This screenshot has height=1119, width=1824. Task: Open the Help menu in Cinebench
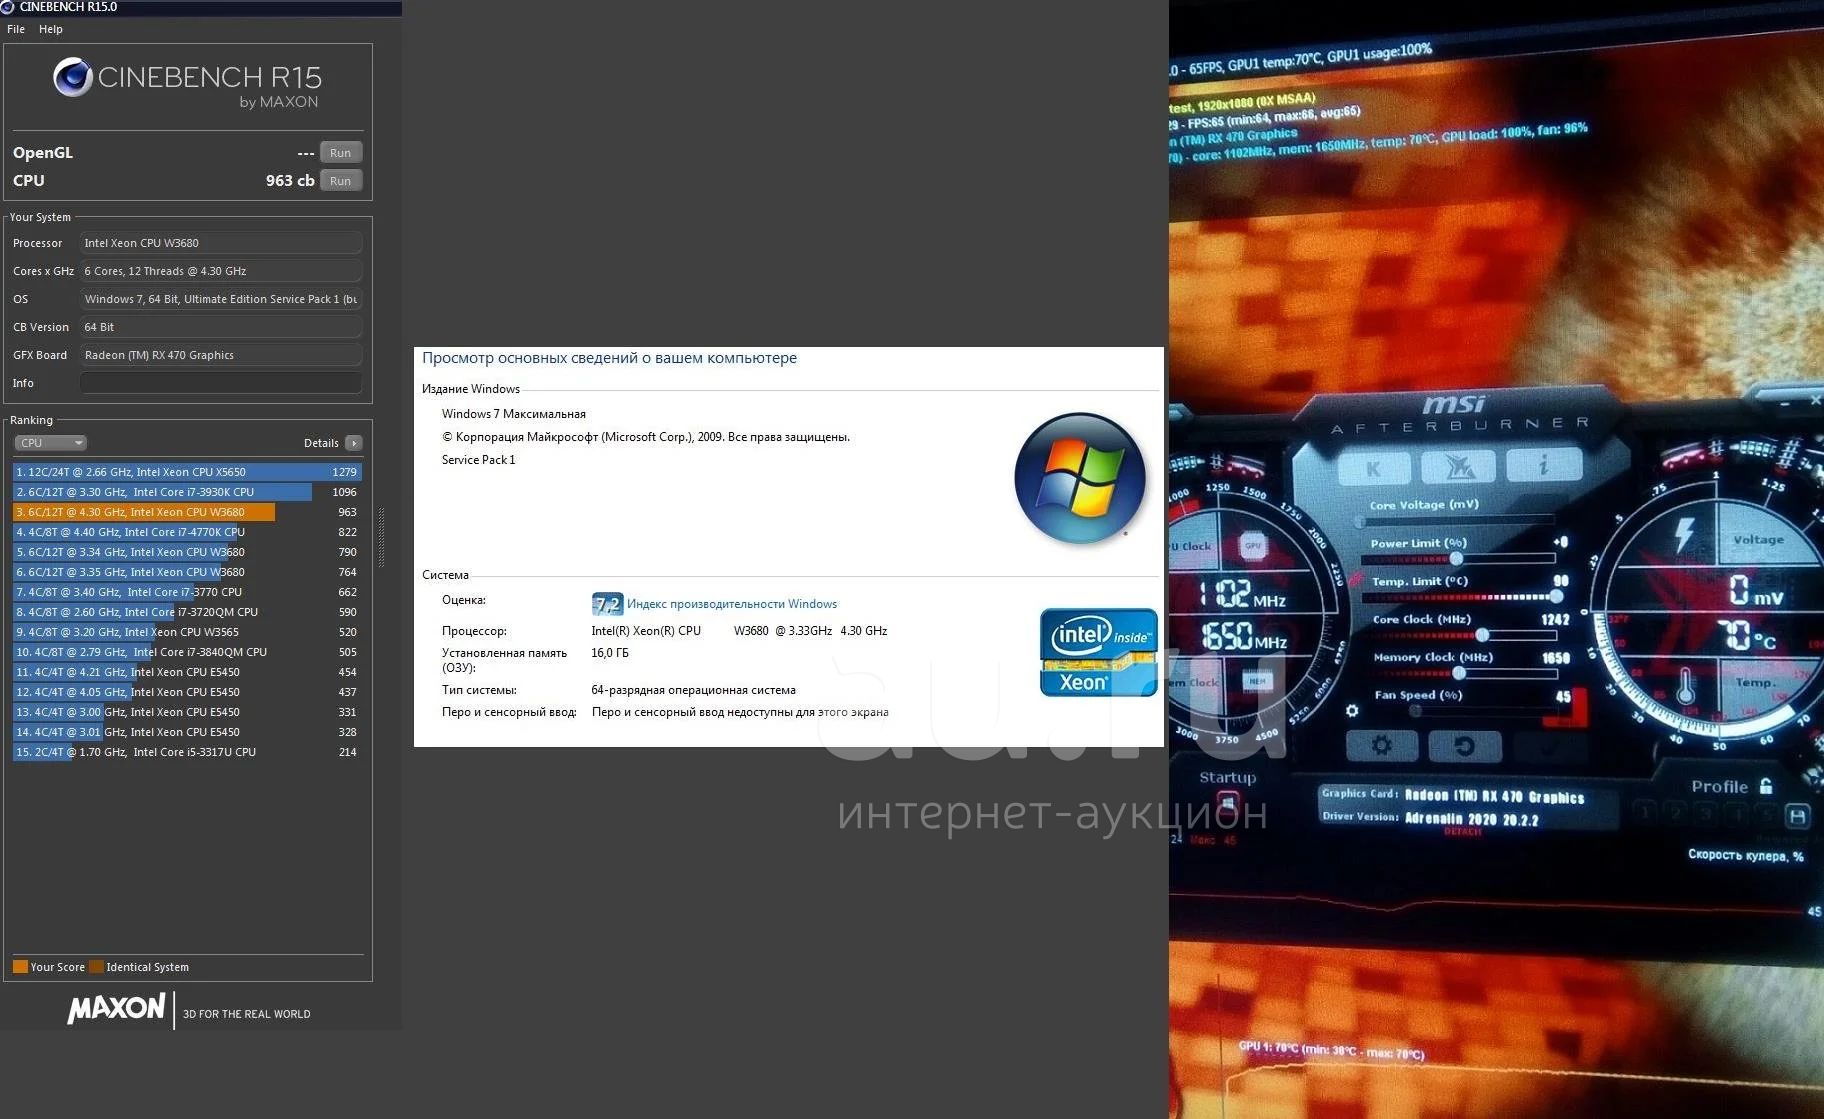(51, 29)
